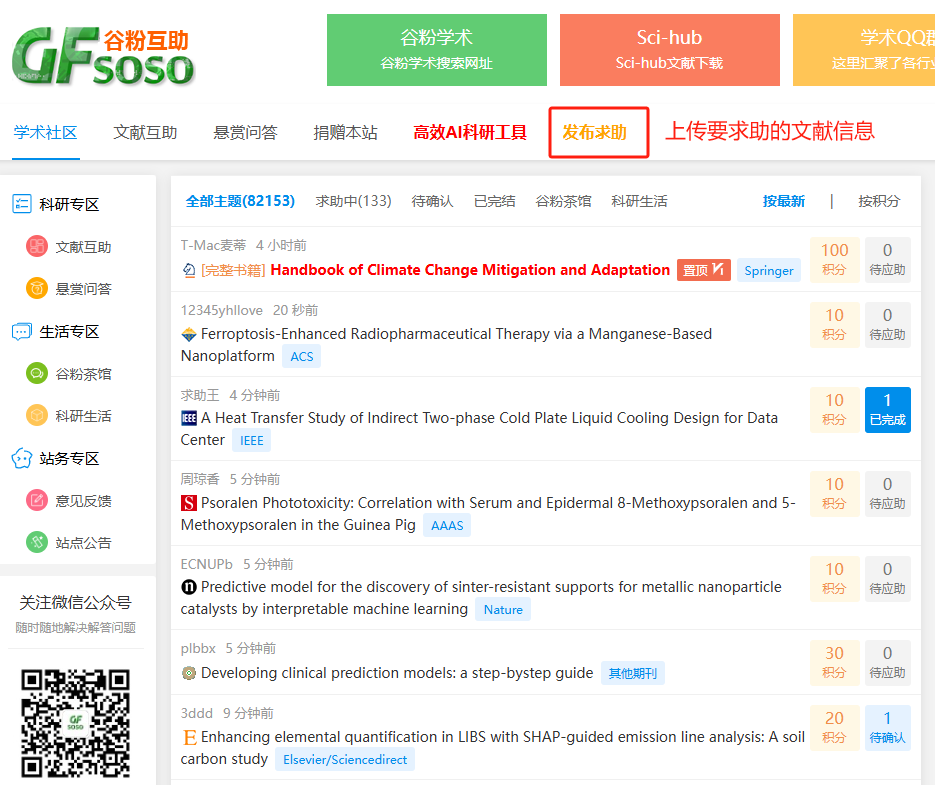This screenshot has width=935, height=785.
Task: Click the blue 已完成 status box
Action: (887, 410)
